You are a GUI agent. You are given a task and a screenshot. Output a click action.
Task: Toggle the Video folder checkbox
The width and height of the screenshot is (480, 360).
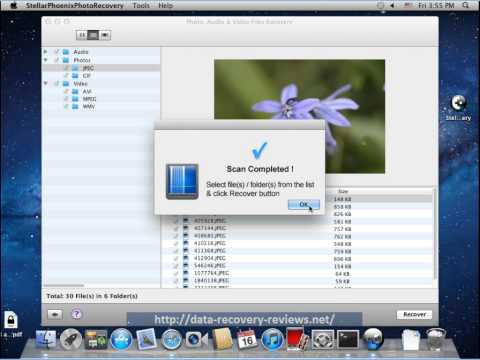coord(57,83)
